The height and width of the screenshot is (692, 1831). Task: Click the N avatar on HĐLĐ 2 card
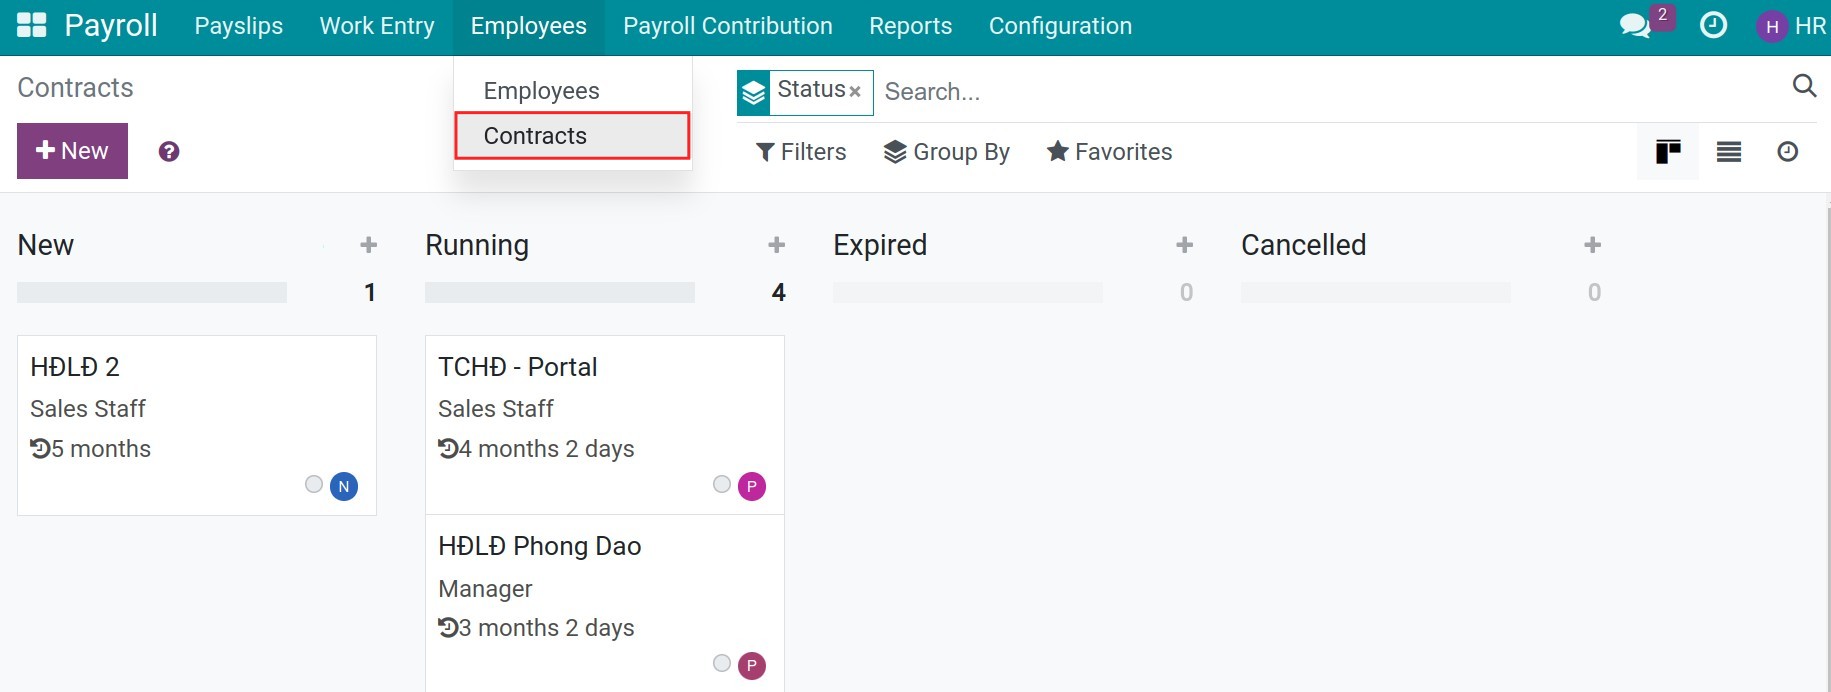coord(344,487)
